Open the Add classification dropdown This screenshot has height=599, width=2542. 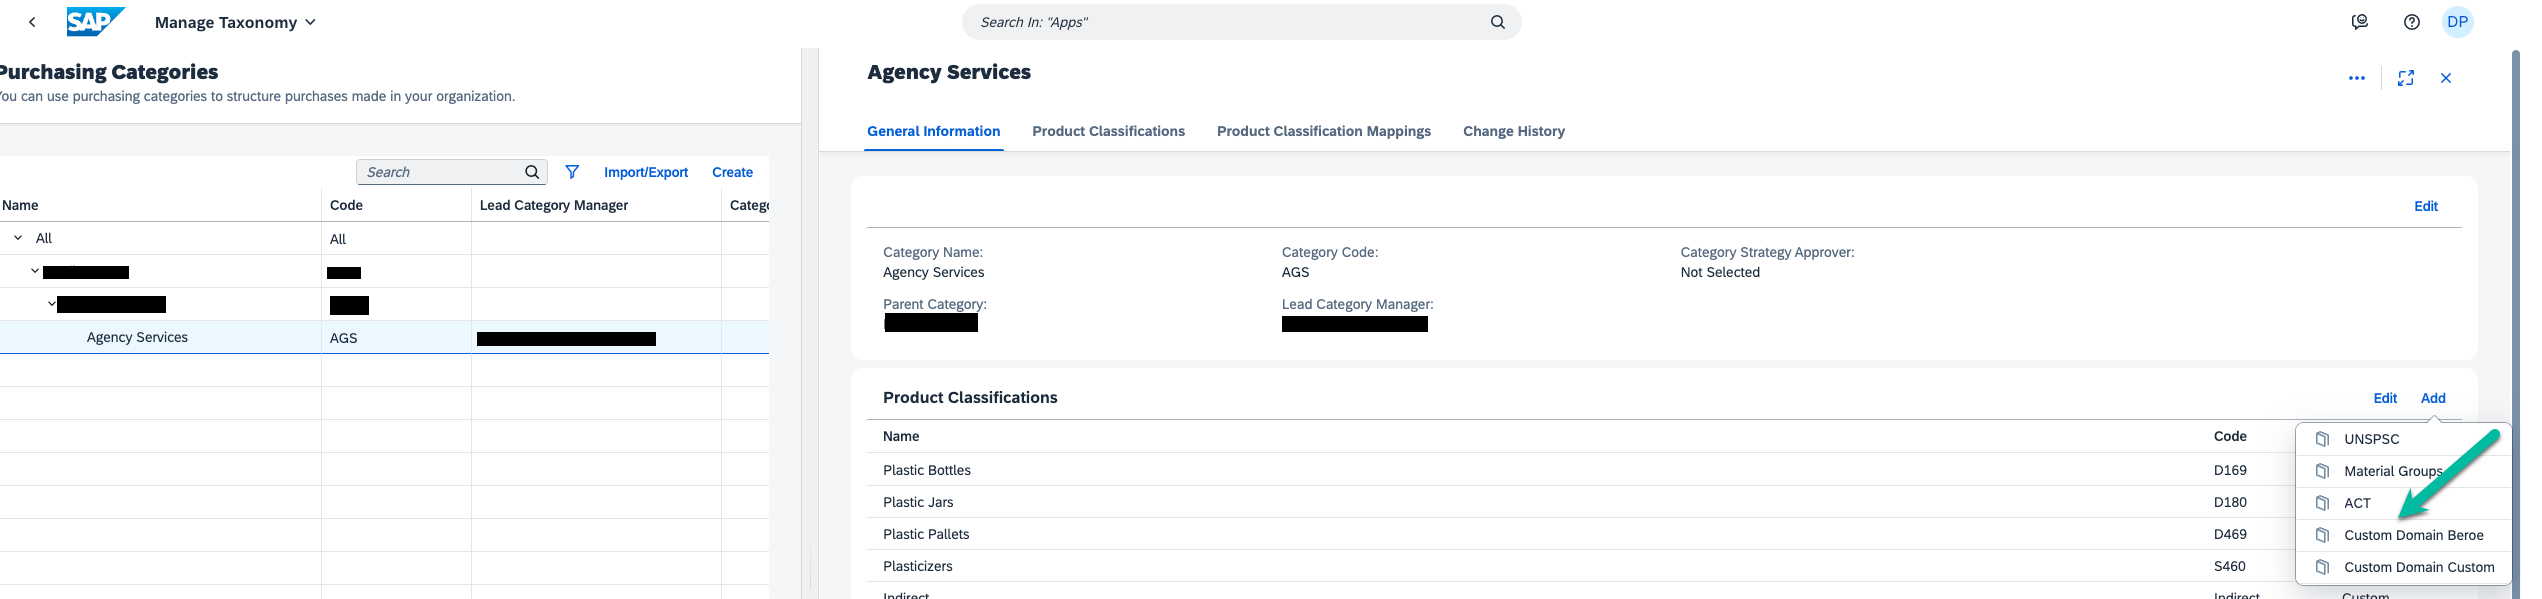click(x=2432, y=398)
